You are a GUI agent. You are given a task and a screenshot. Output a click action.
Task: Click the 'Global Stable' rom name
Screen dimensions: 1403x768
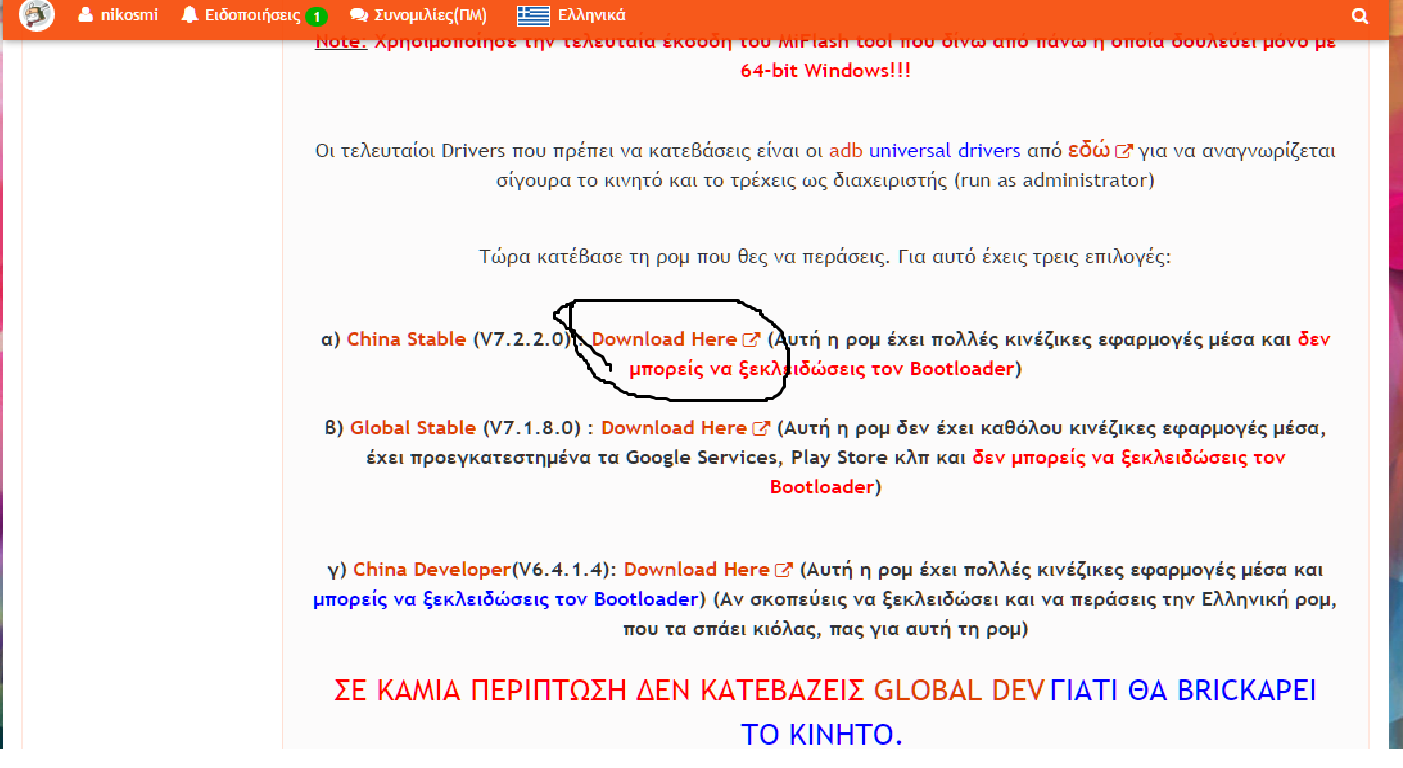(413, 428)
